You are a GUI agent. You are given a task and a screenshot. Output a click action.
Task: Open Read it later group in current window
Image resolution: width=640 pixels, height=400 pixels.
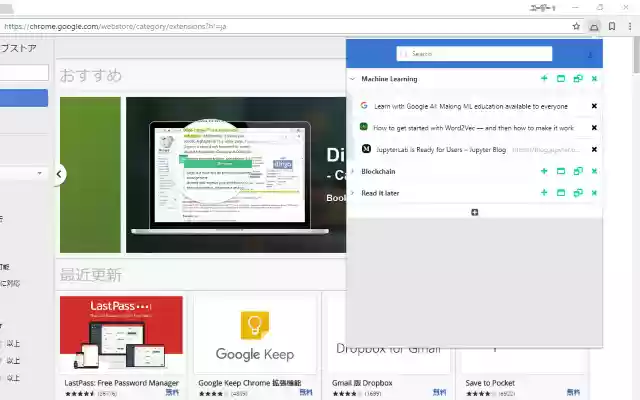click(561, 193)
